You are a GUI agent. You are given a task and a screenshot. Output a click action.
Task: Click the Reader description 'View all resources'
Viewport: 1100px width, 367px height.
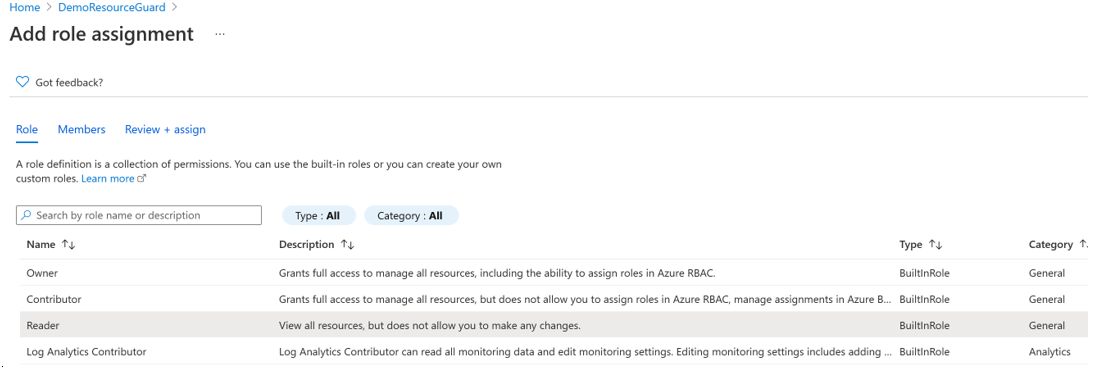click(430, 326)
